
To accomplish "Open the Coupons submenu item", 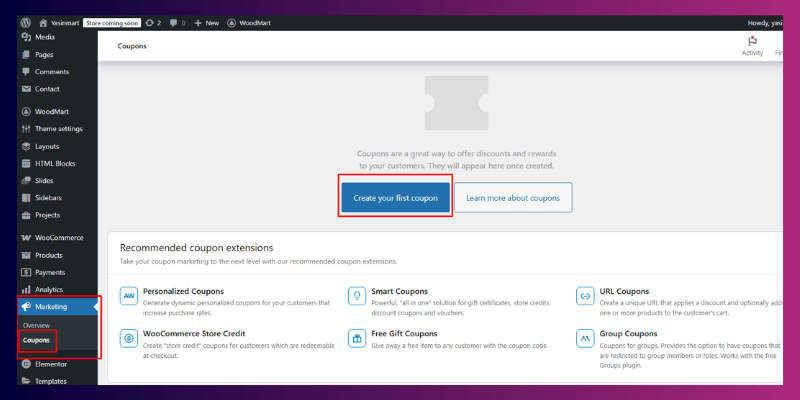I will (x=36, y=340).
